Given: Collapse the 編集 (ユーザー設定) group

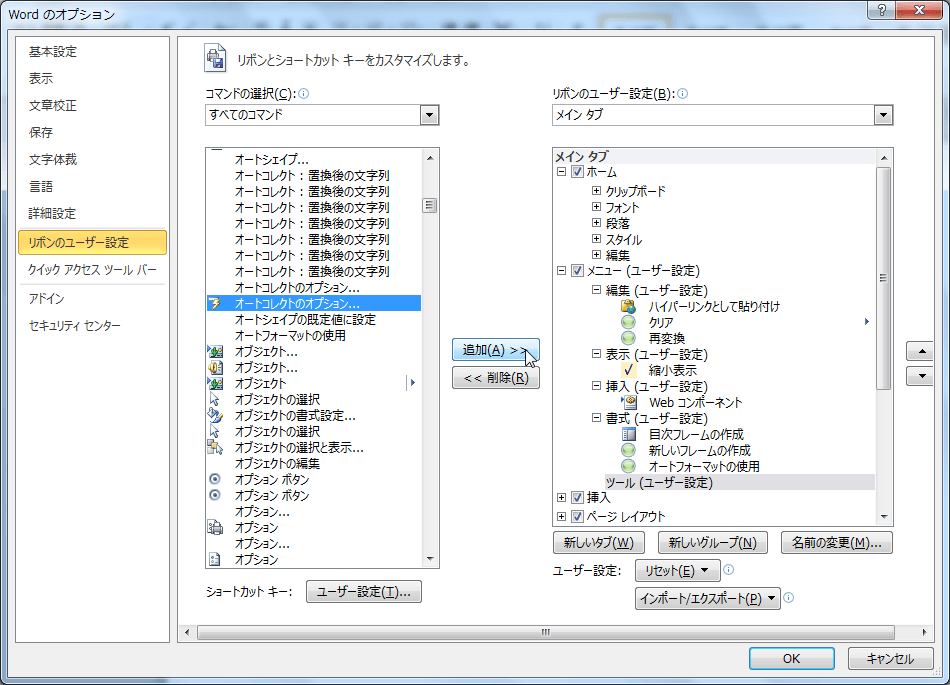Looking at the screenshot, I should click(x=596, y=290).
